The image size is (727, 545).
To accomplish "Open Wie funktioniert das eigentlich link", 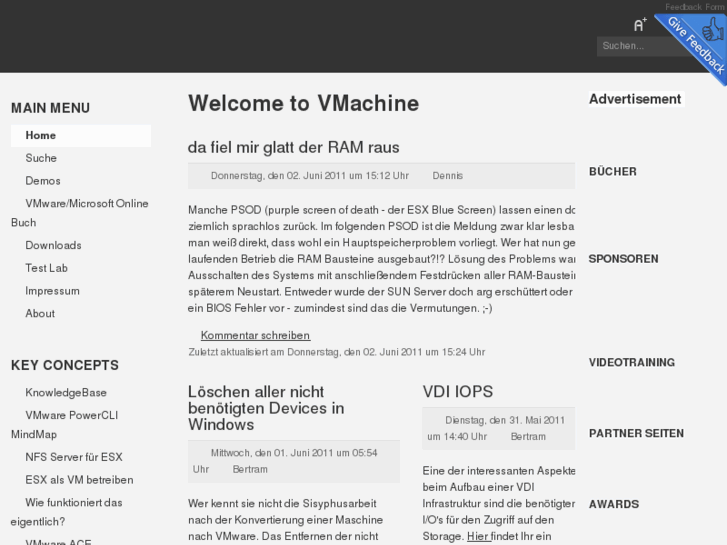I will point(66,512).
